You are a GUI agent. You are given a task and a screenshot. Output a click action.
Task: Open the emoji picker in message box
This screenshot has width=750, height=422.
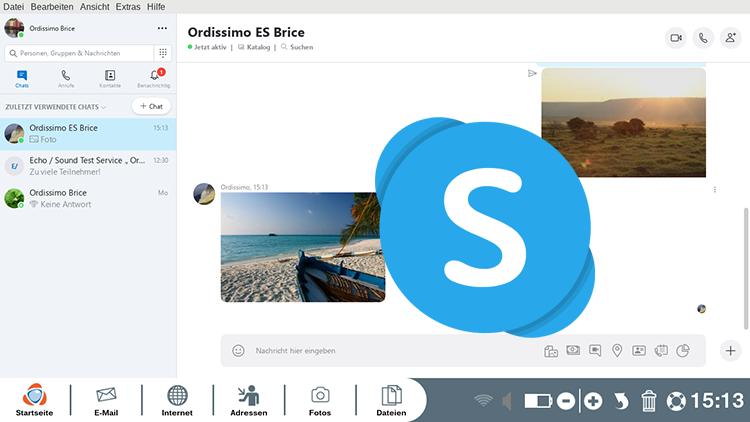(x=238, y=351)
